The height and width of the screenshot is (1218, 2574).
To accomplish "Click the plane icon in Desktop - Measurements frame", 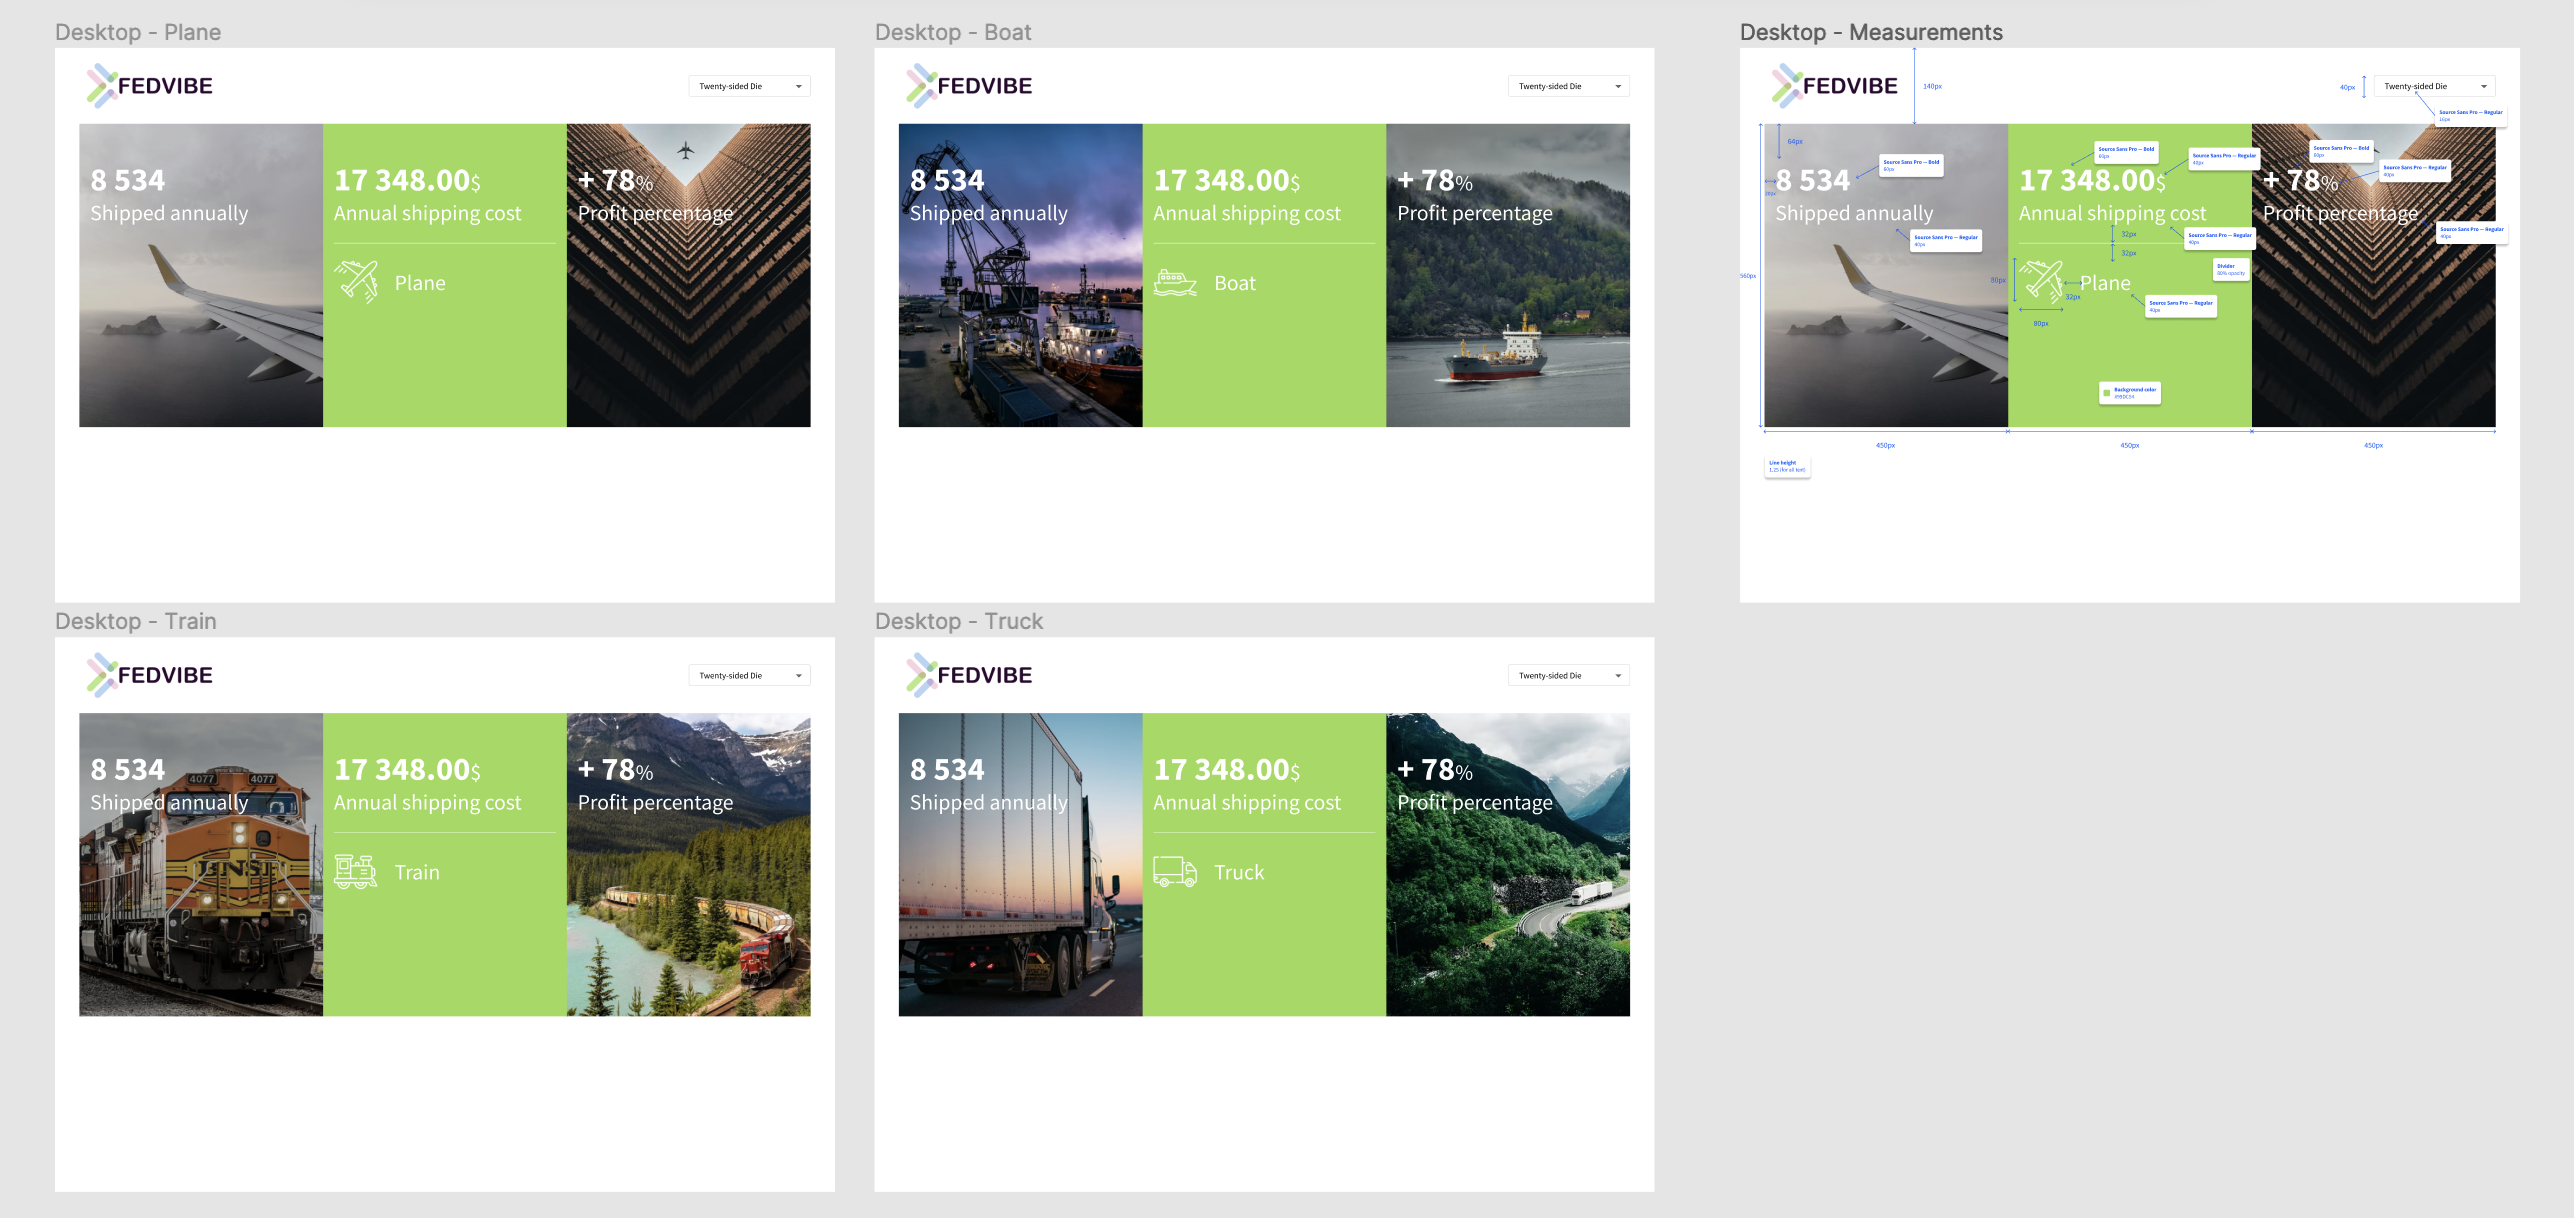I will click(x=2041, y=281).
